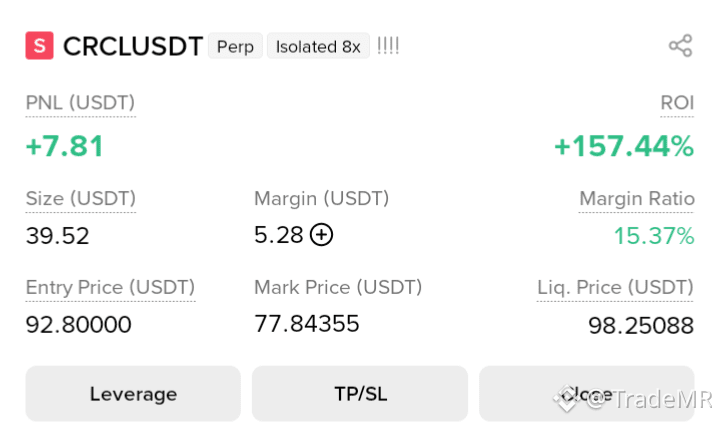Viewport: 720px width, 424px height.
Task: Tap the signal strength bars icon
Action: (x=388, y=46)
